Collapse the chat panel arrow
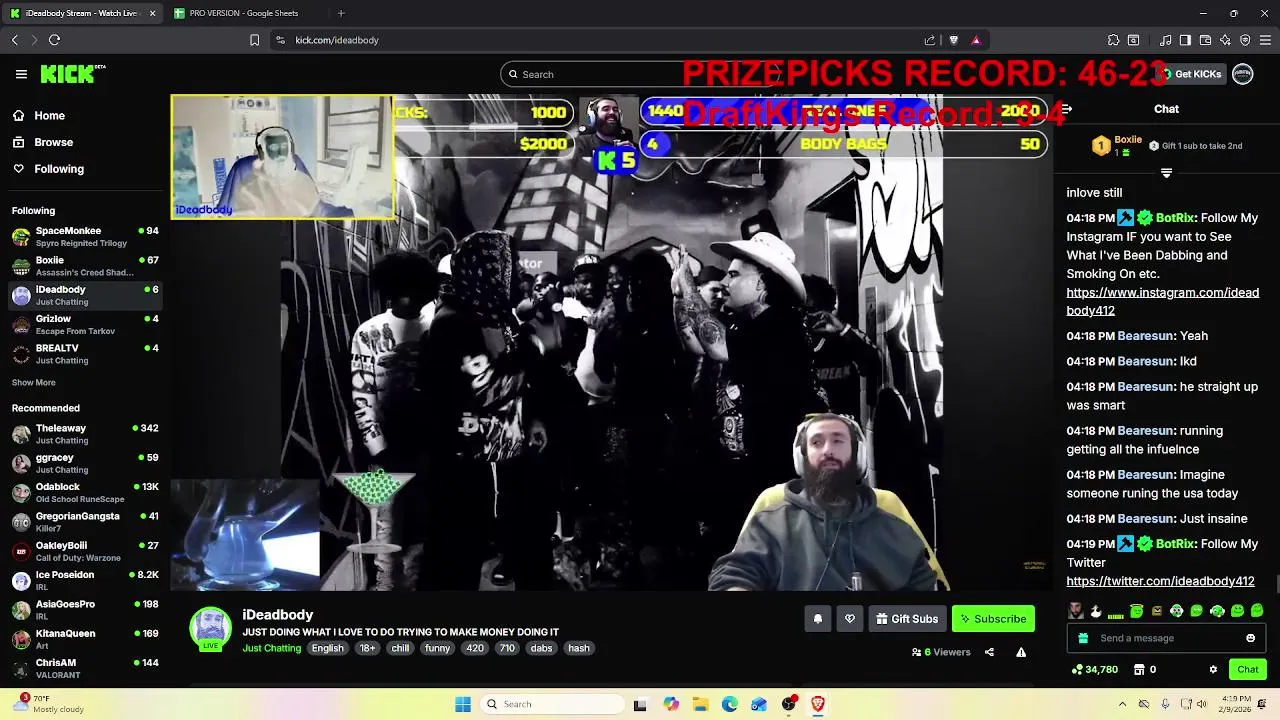 click(x=1066, y=109)
